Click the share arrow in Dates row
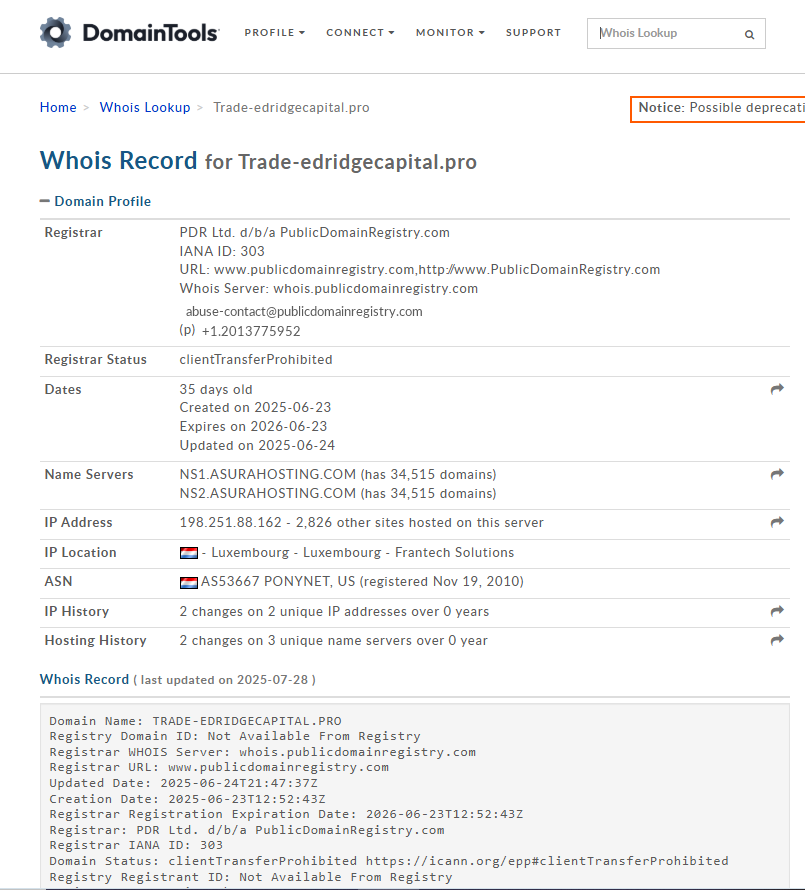The width and height of the screenshot is (805, 890). click(777, 389)
